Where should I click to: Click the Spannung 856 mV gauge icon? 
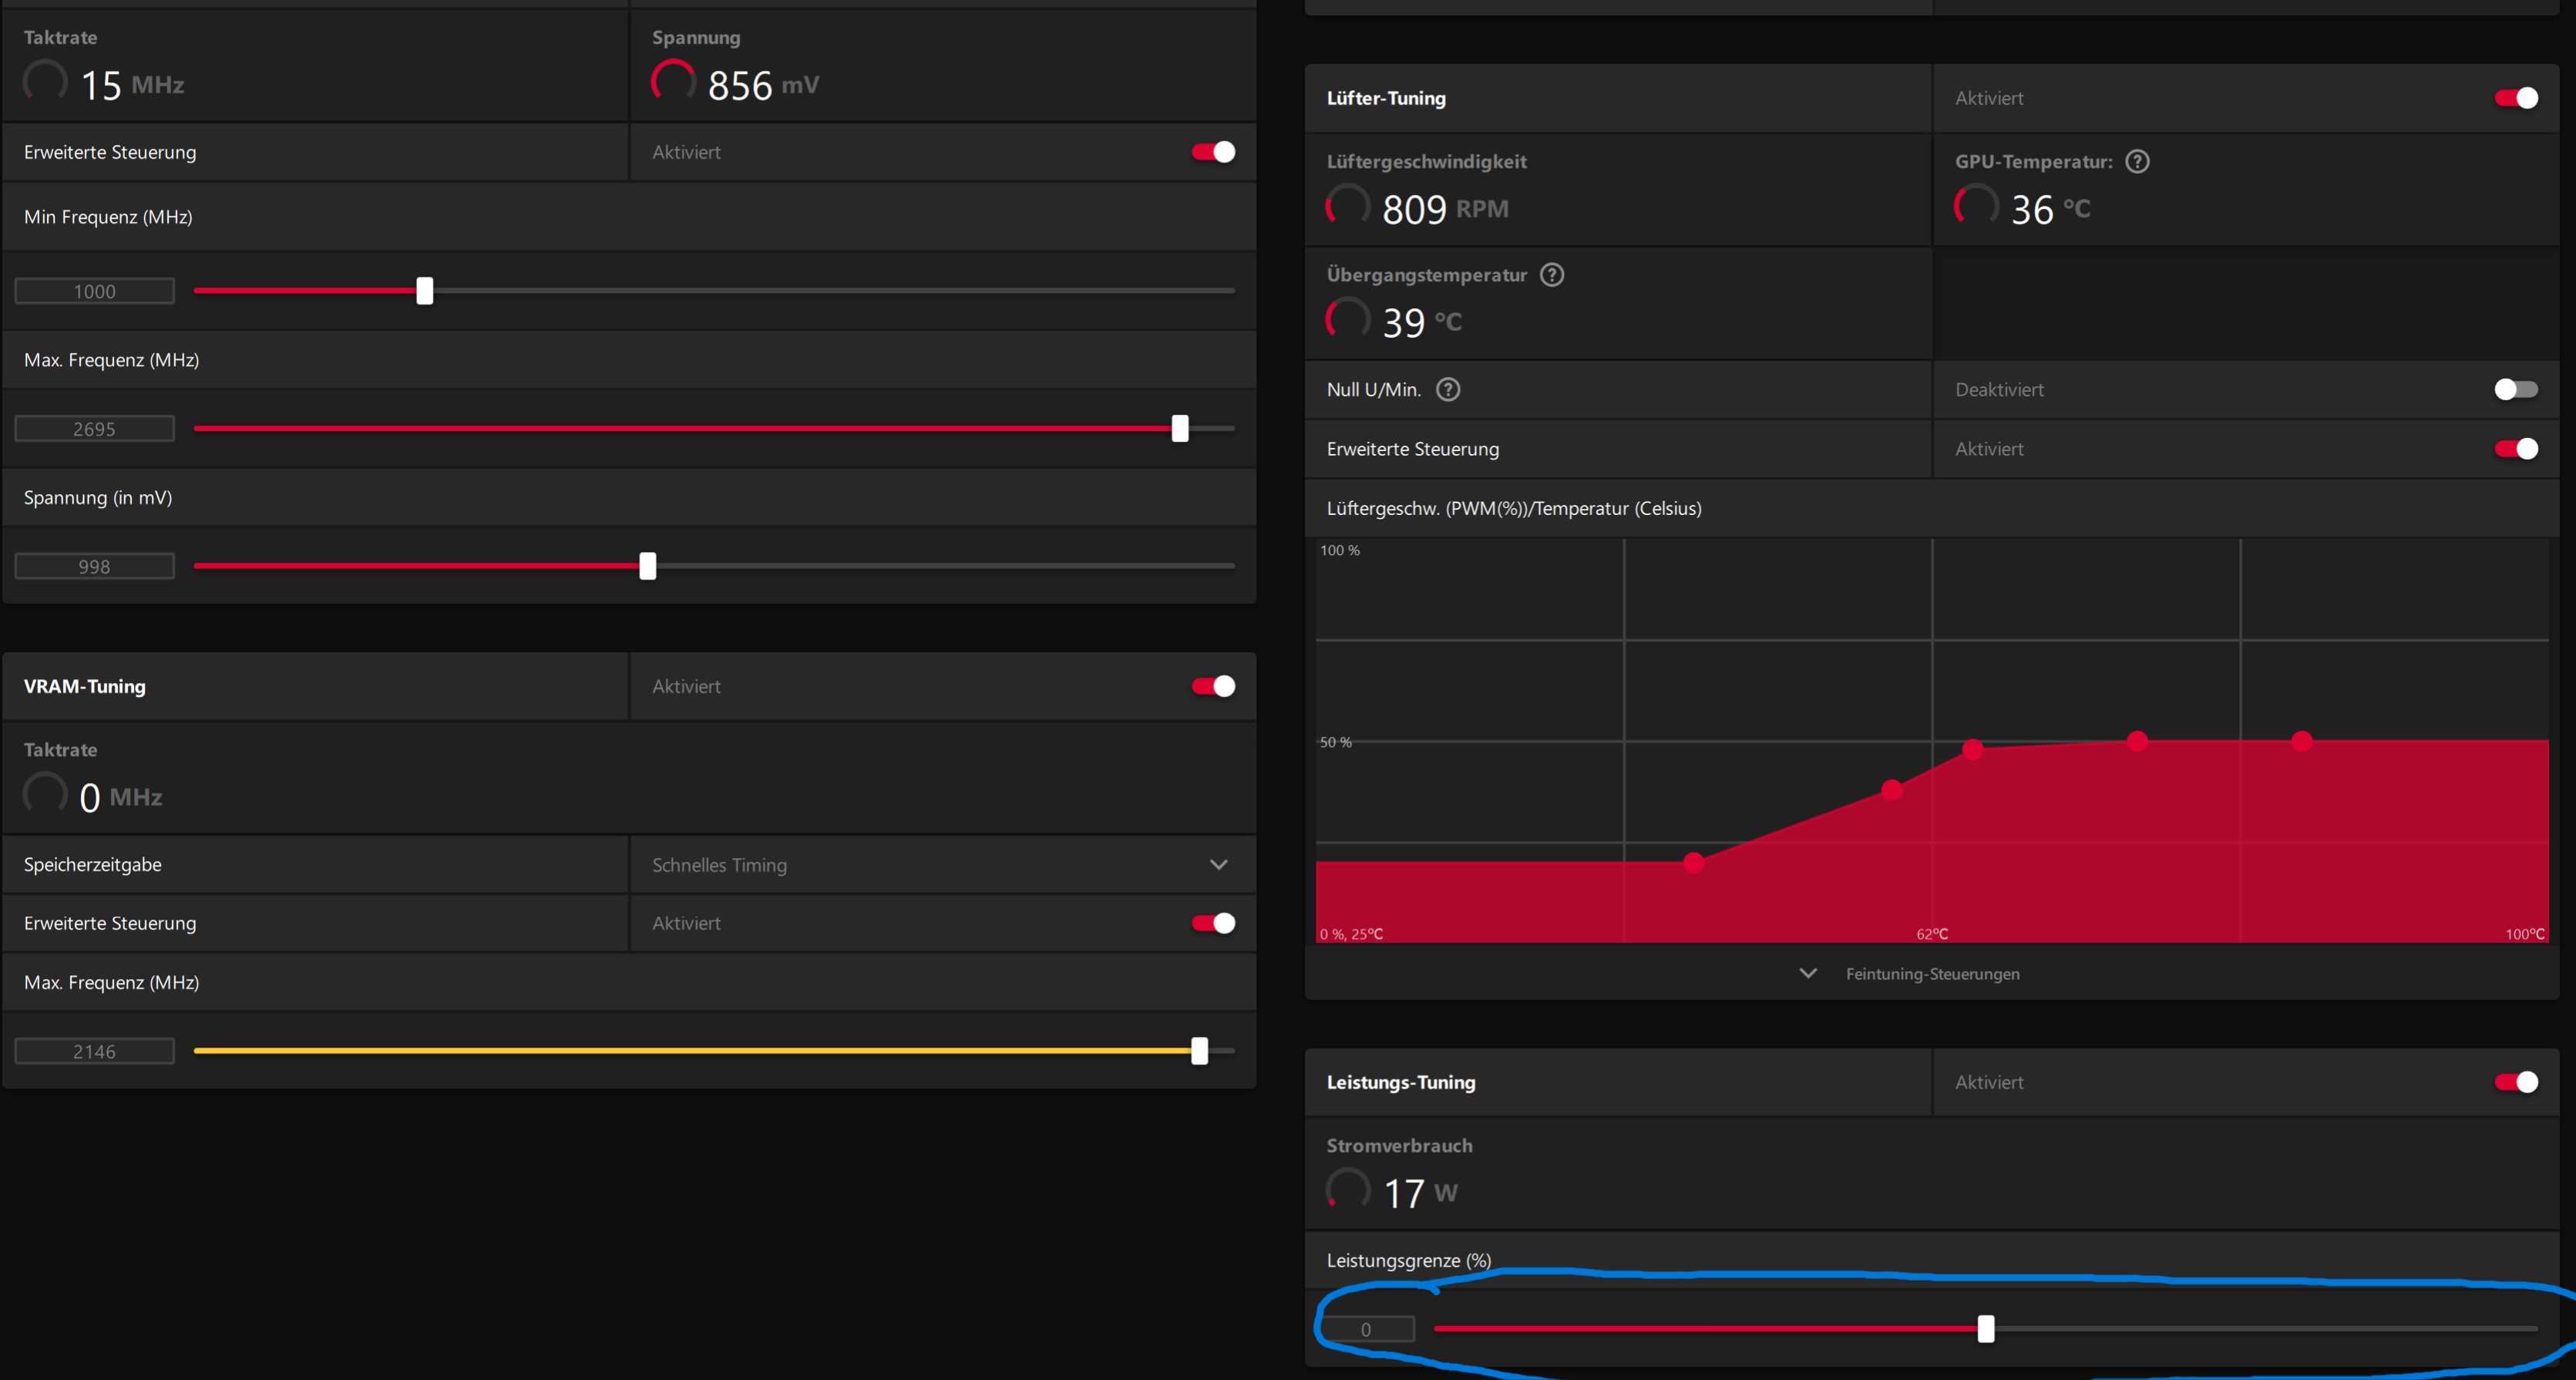click(673, 82)
